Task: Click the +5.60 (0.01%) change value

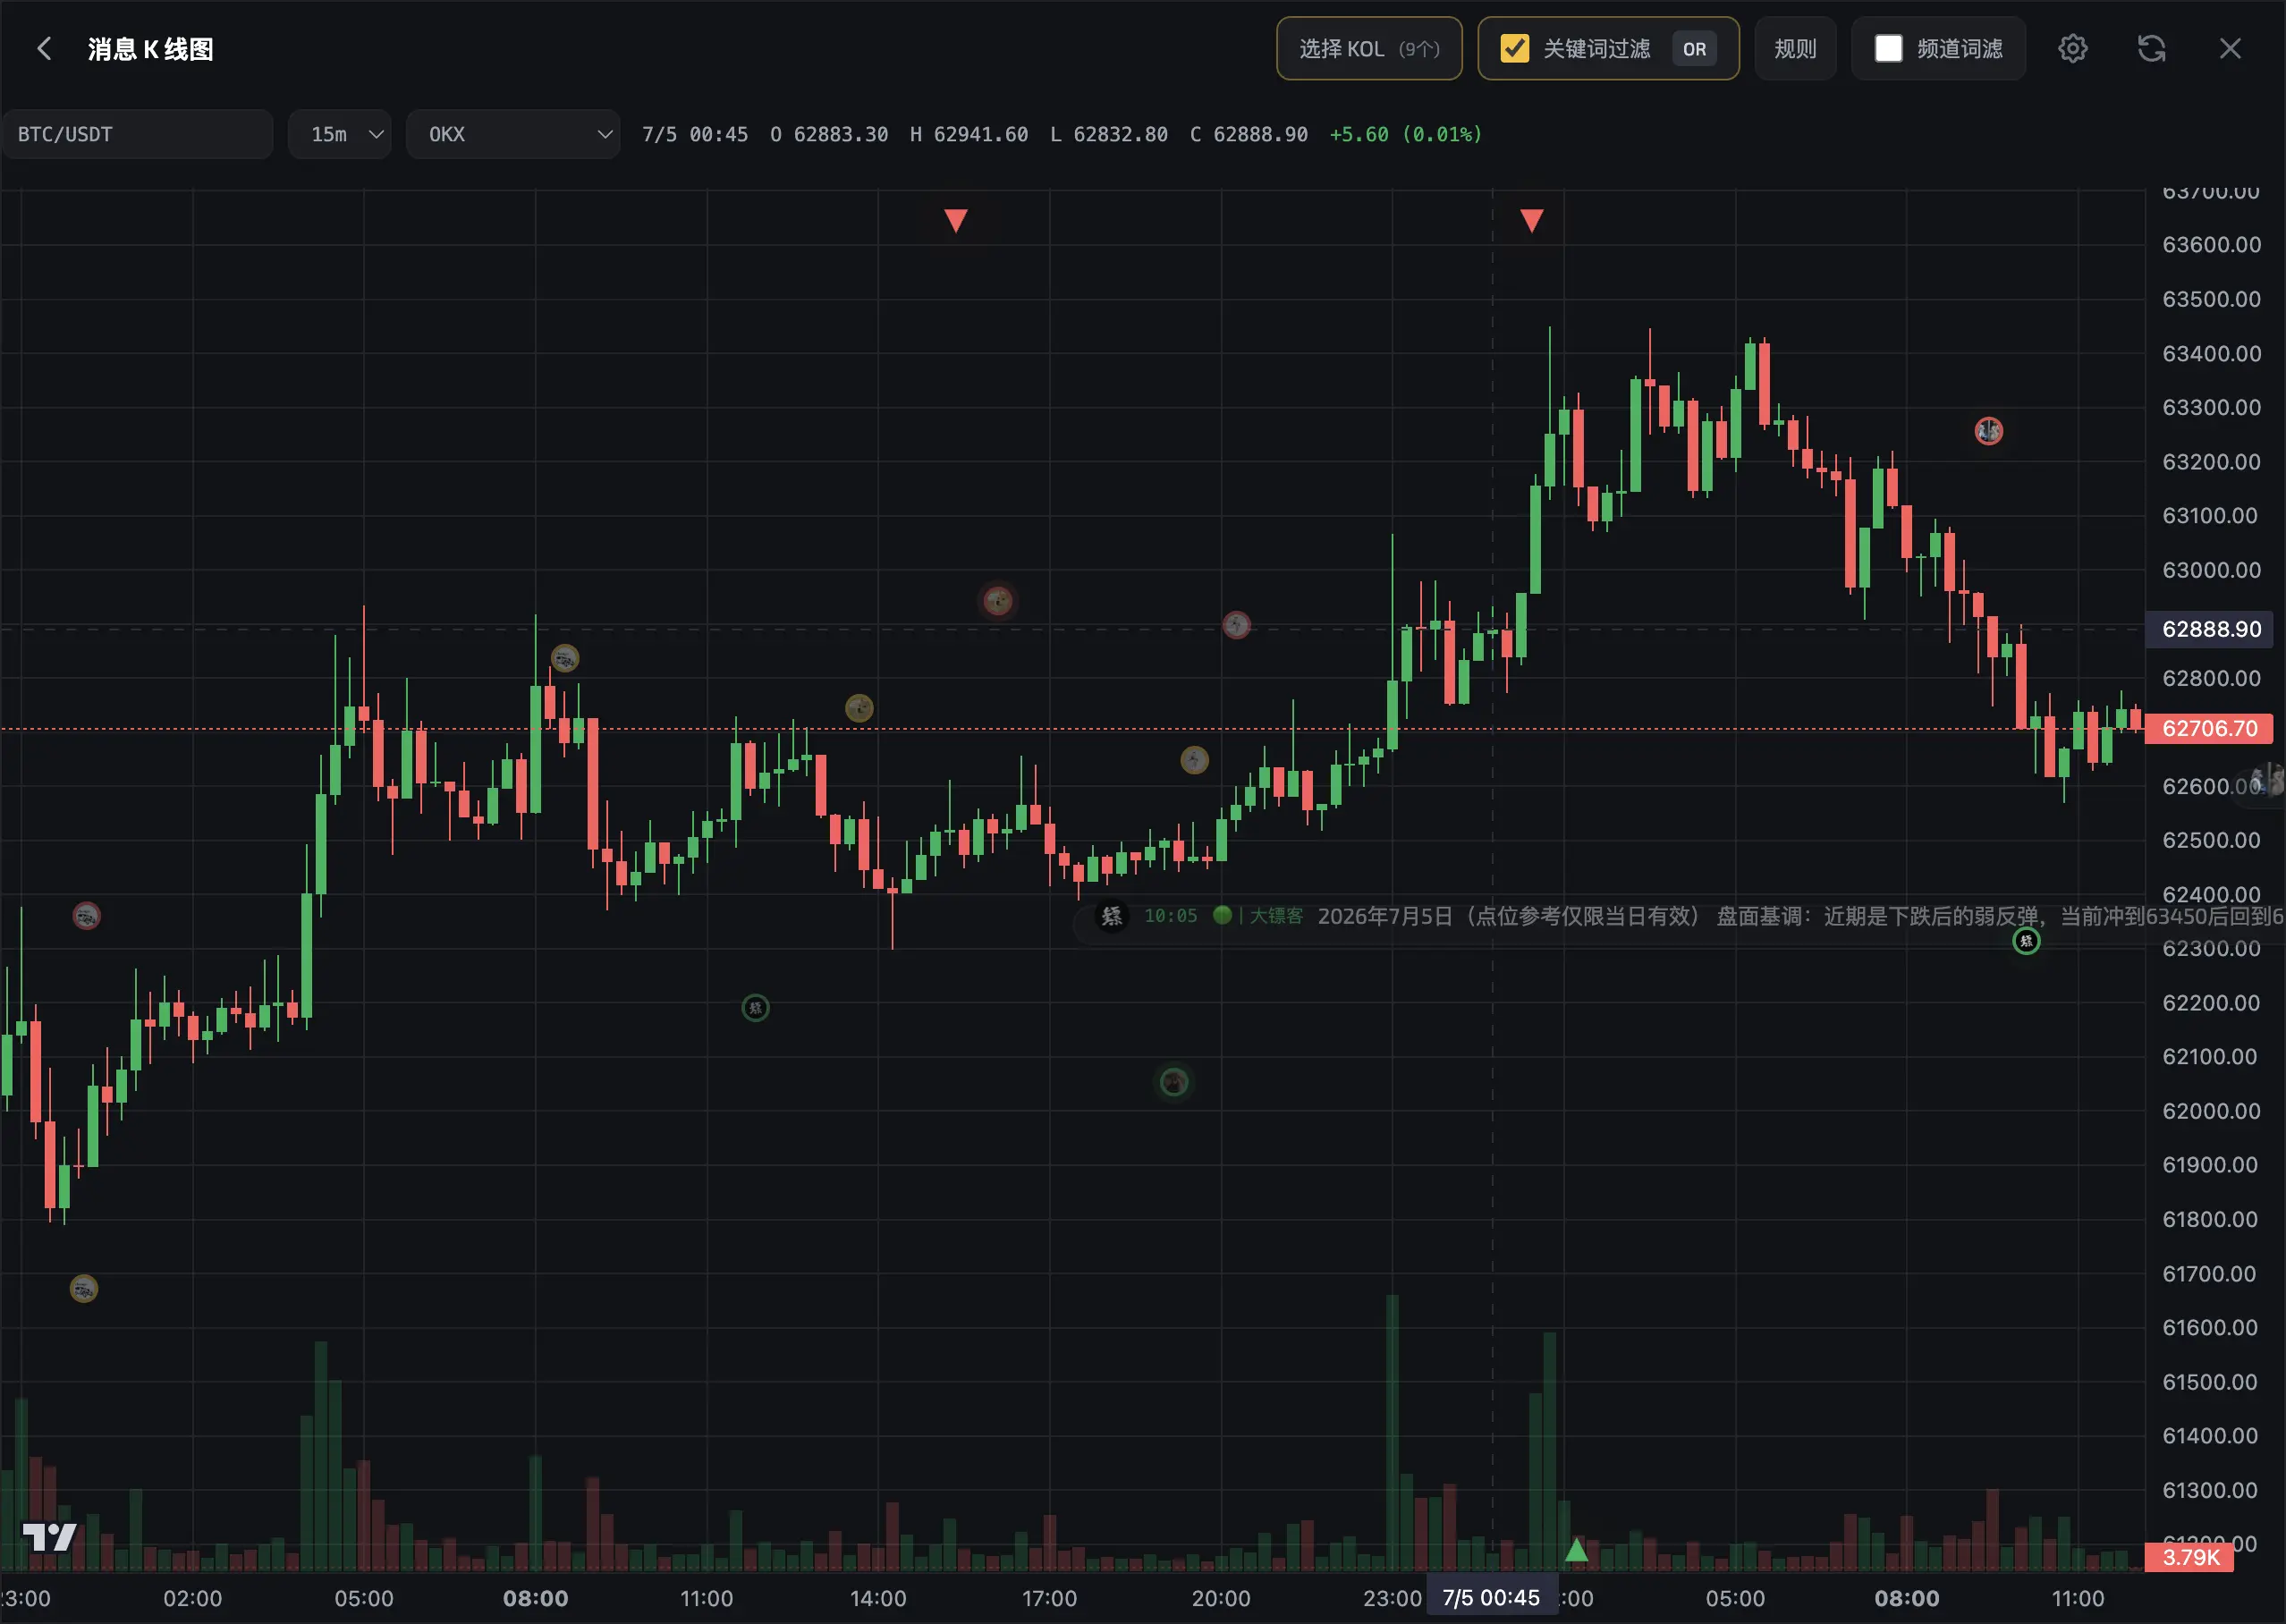Action: point(1405,134)
